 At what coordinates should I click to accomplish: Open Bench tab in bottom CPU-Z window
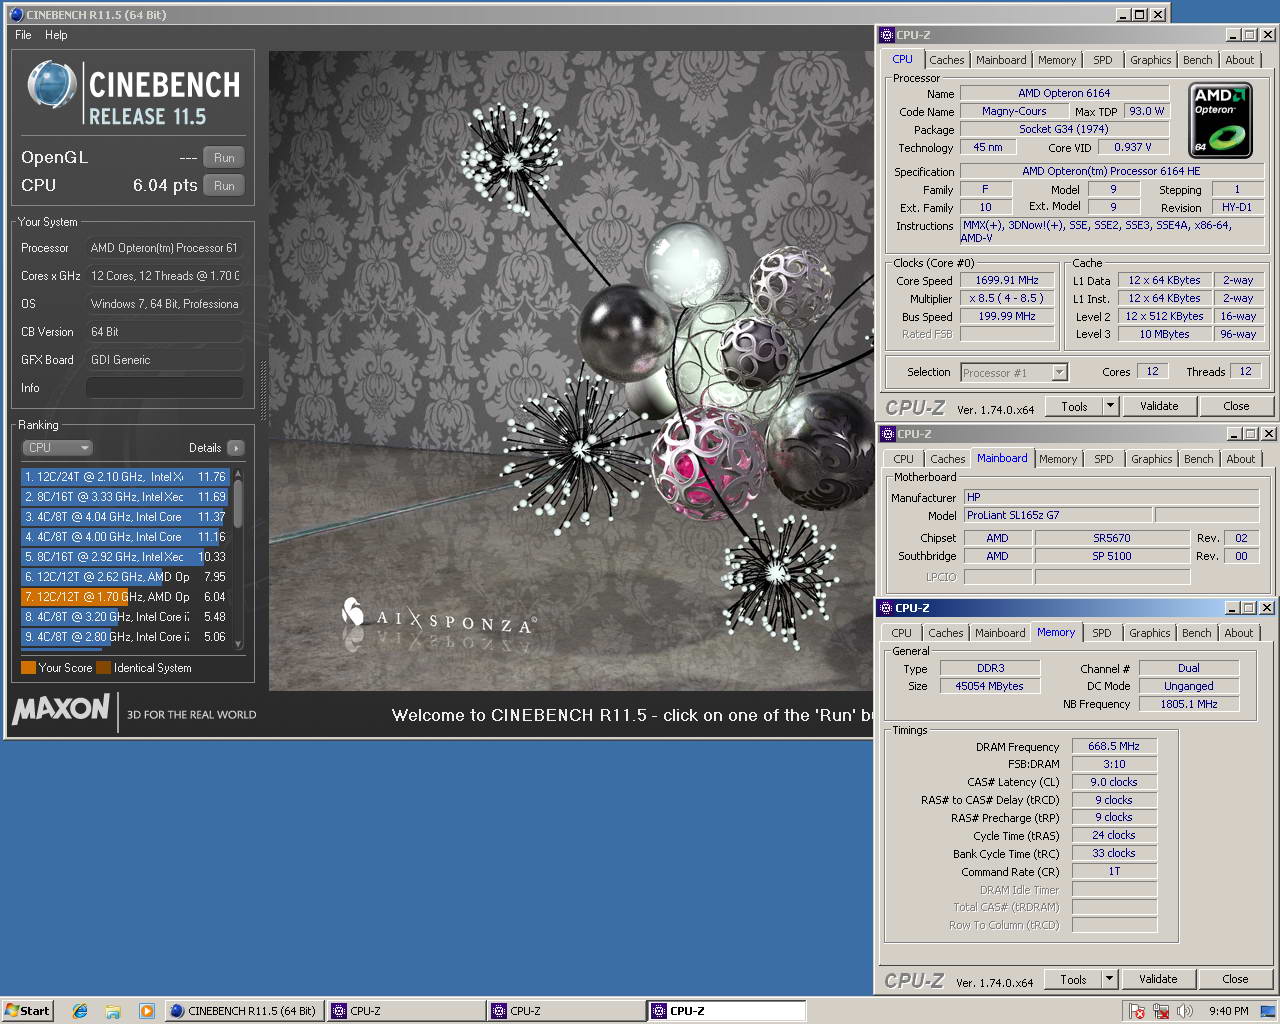point(1196,633)
